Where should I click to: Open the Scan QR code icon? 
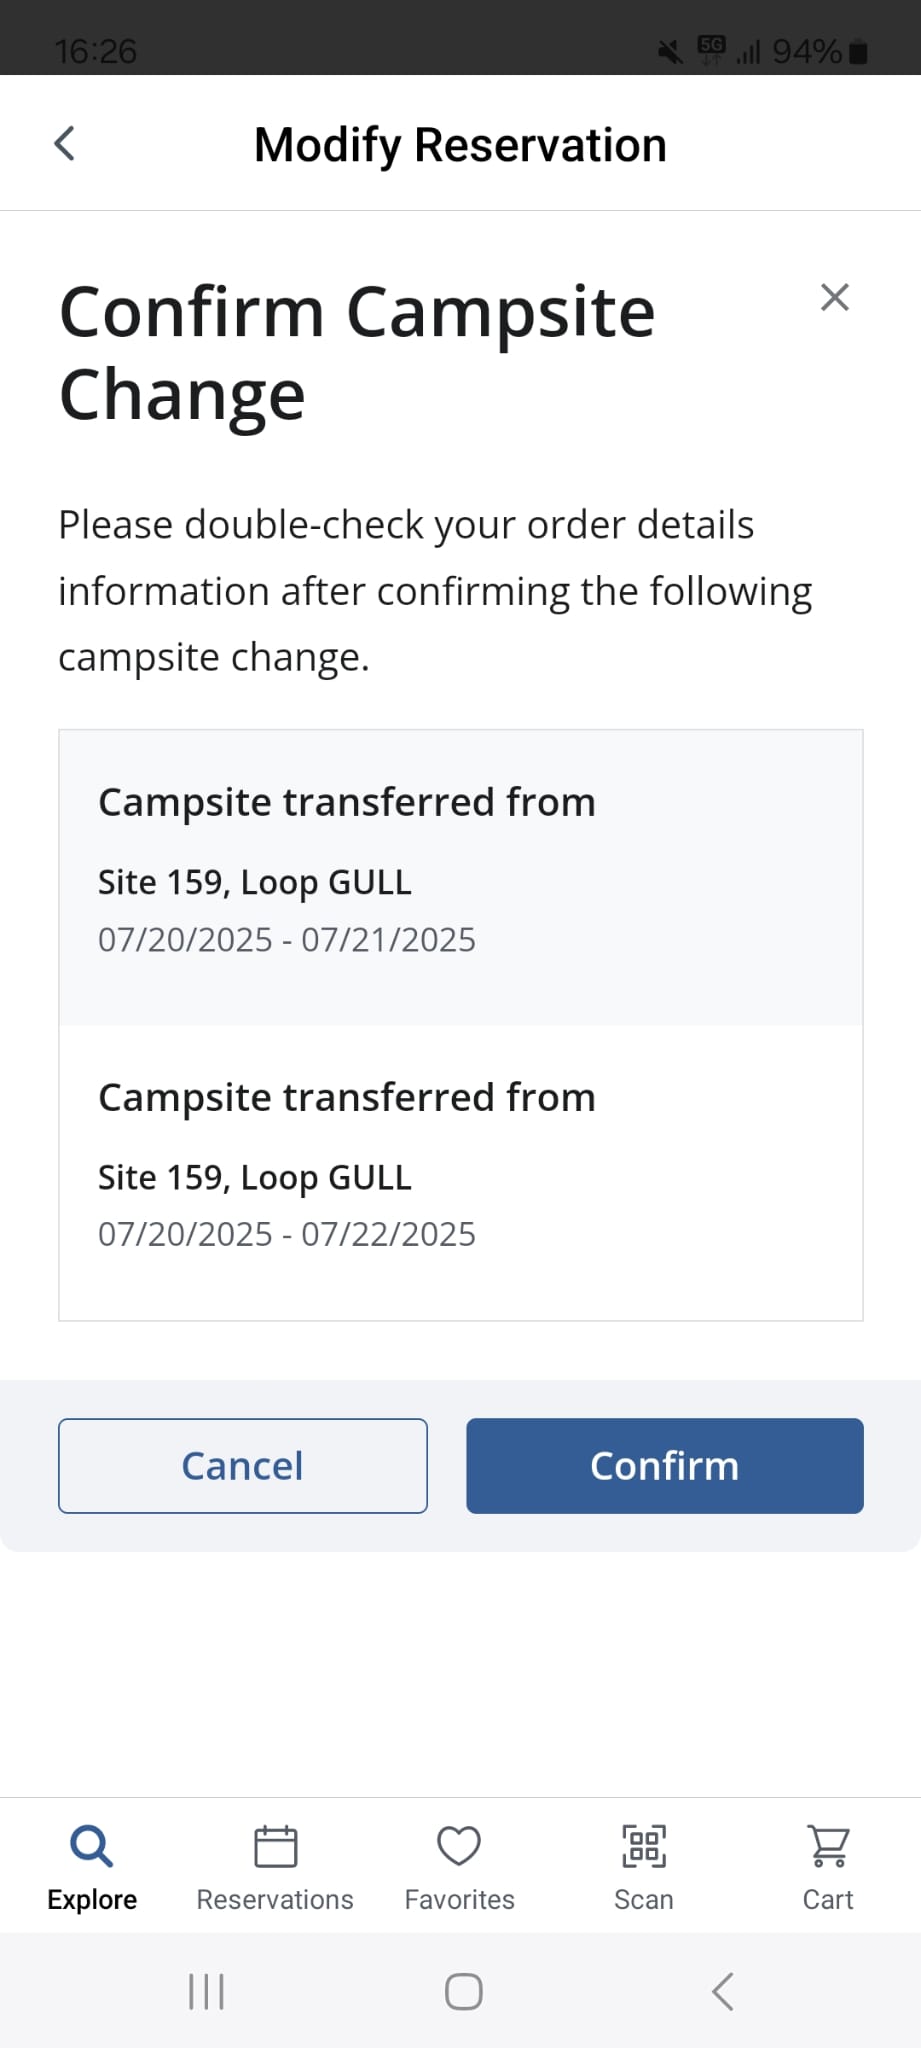(x=644, y=1846)
